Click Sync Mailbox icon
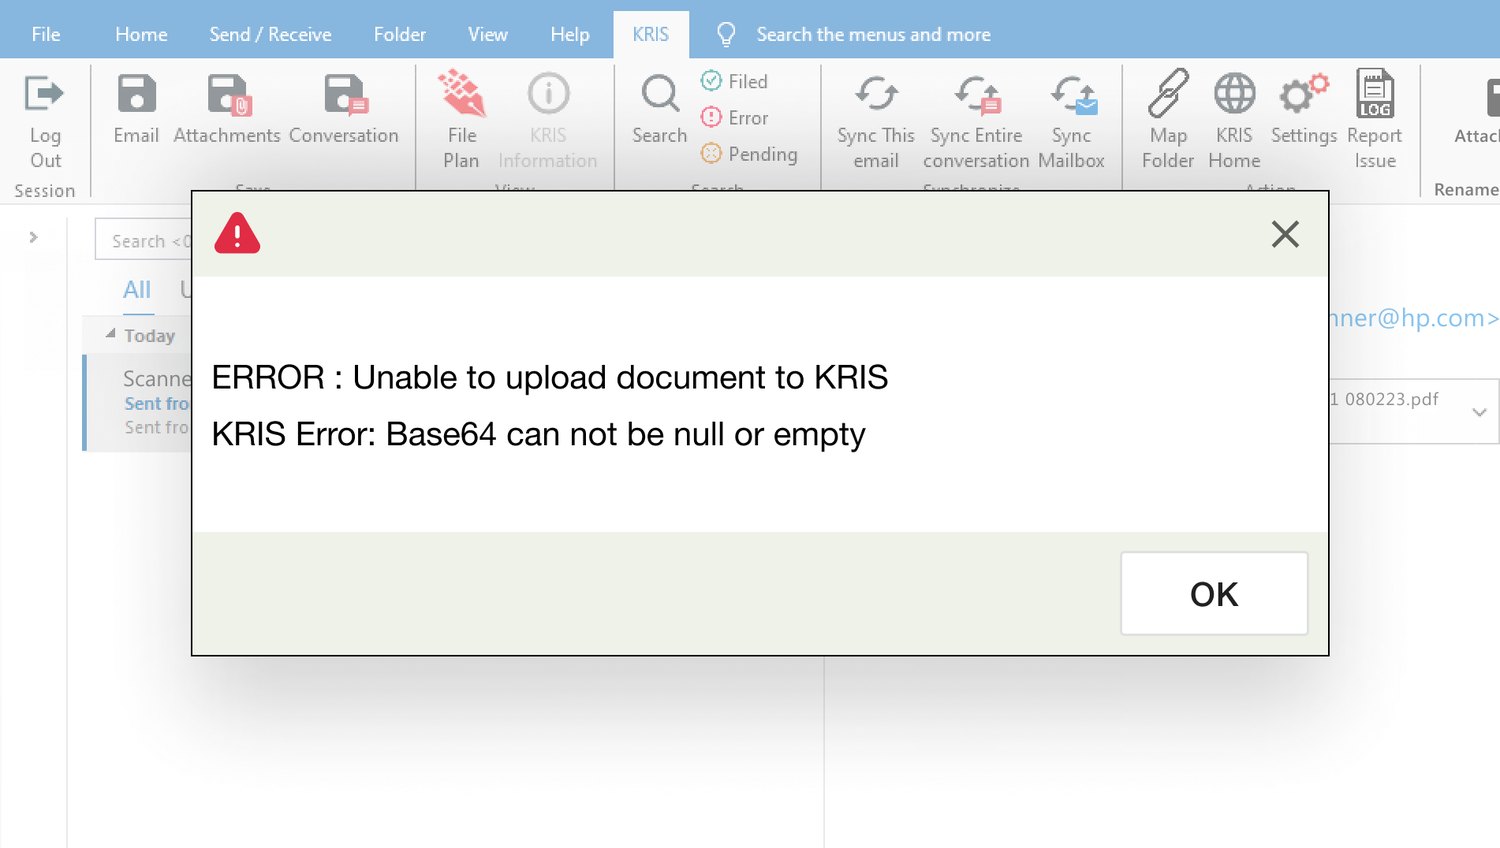Viewport: 1500px width, 848px height. point(1073,94)
